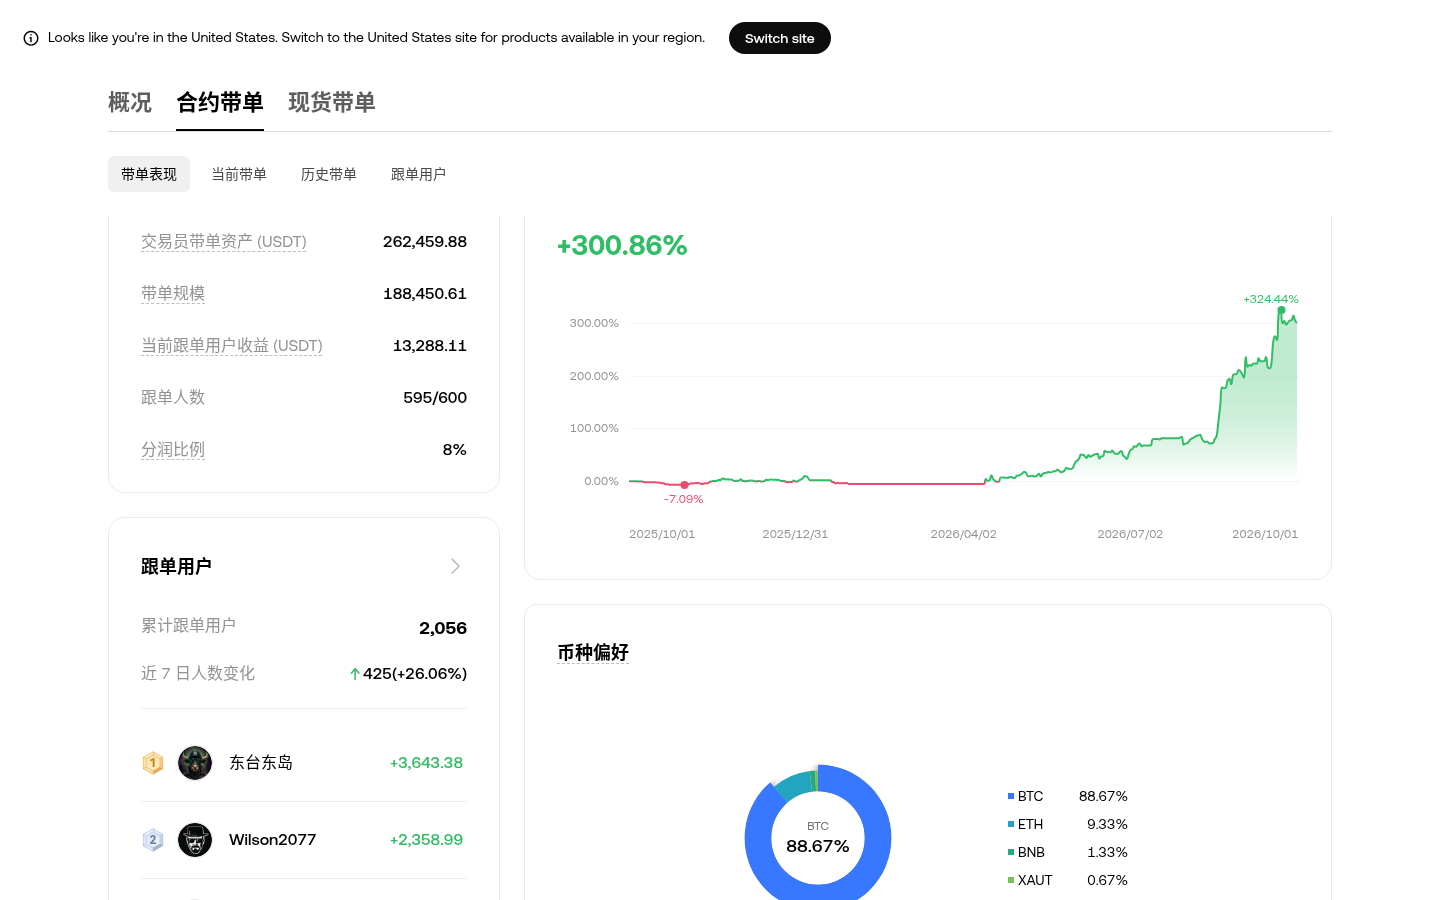
Task: Click the 188,450.61 value
Action: (x=425, y=294)
